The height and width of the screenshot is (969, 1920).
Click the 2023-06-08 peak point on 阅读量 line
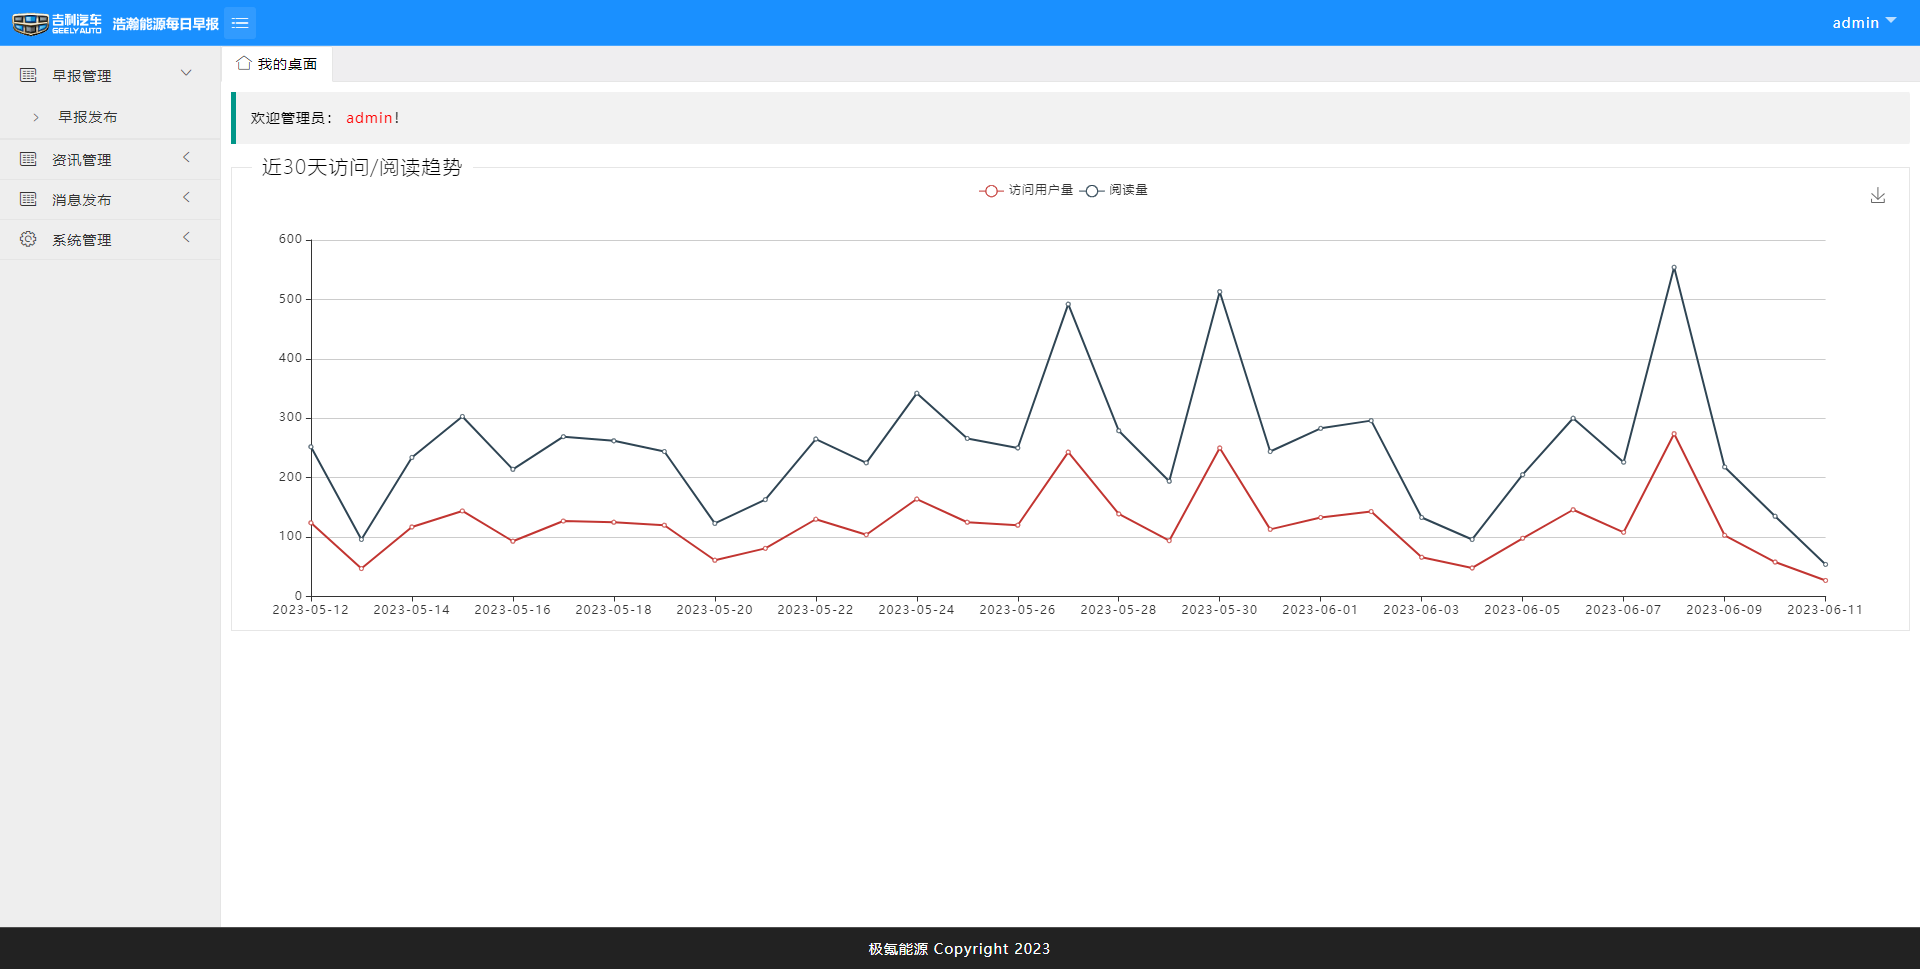pos(1674,267)
